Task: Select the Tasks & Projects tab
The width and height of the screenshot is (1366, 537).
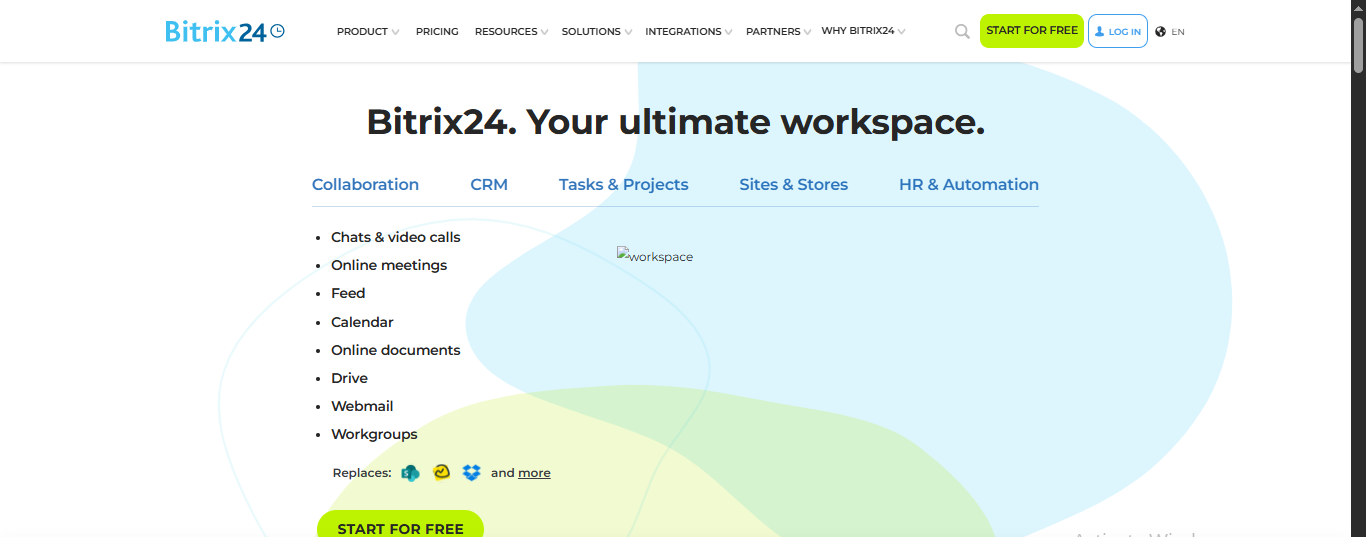Action: 624,185
